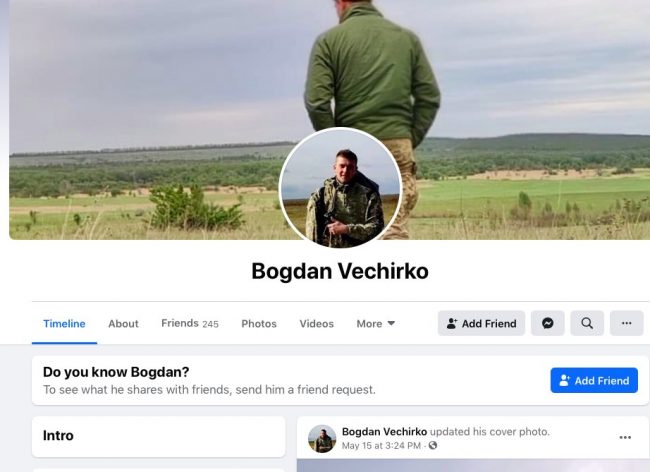The image size is (650, 472).
Task: Go to the Photos tab
Action: click(x=259, y=324)
